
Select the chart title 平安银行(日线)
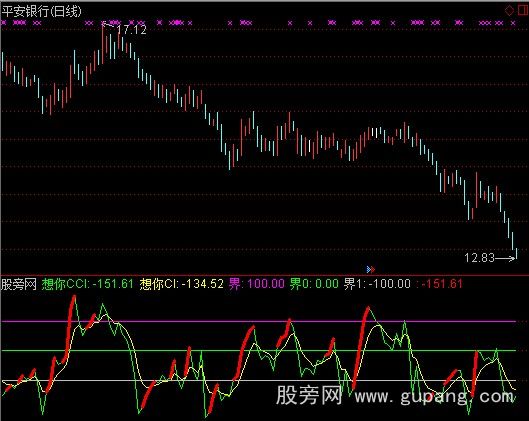click(x=41, y=11)
